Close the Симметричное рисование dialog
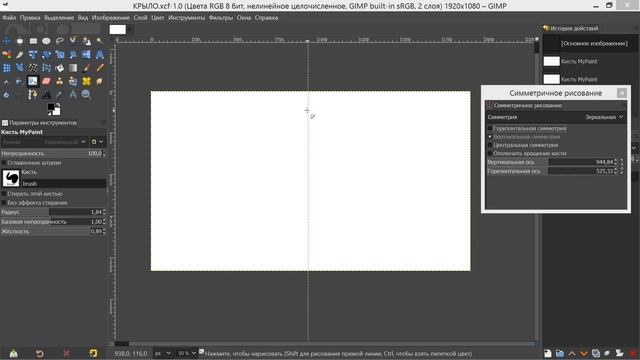Viewport: 640px width, 360px height. coord(622,93)
